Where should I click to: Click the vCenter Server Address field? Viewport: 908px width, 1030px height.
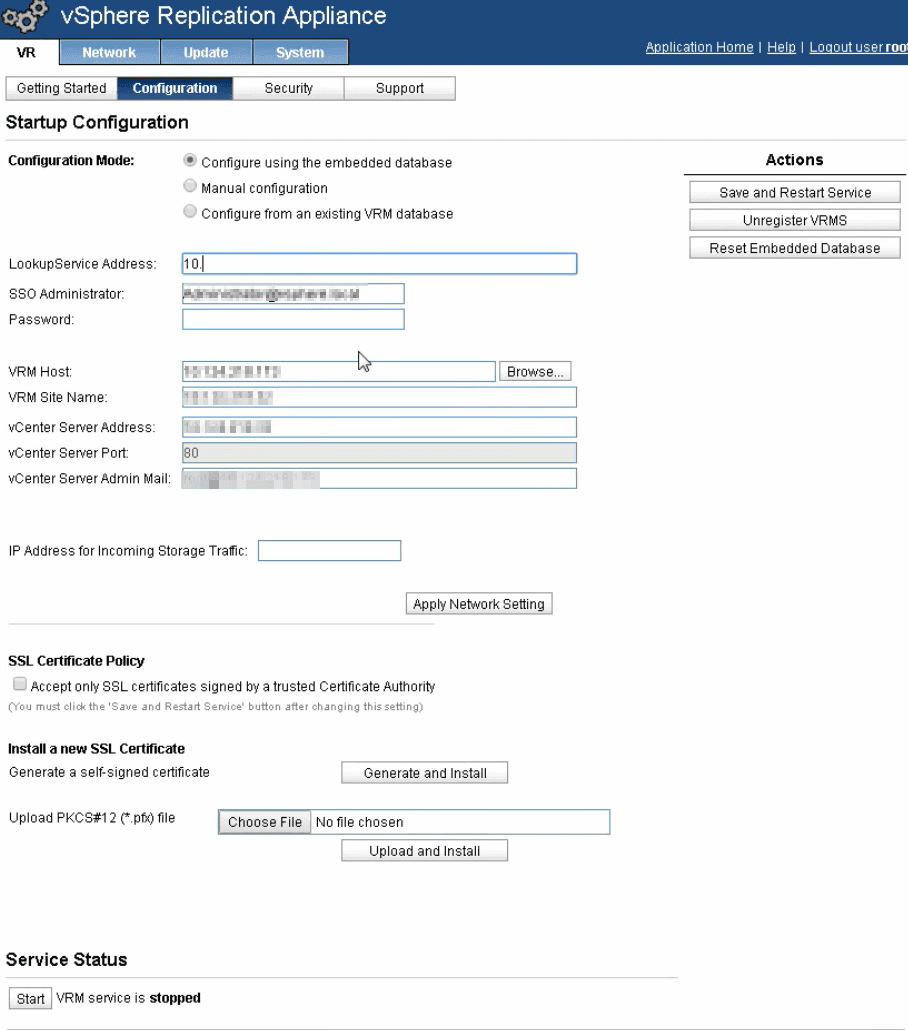[379, 427]
